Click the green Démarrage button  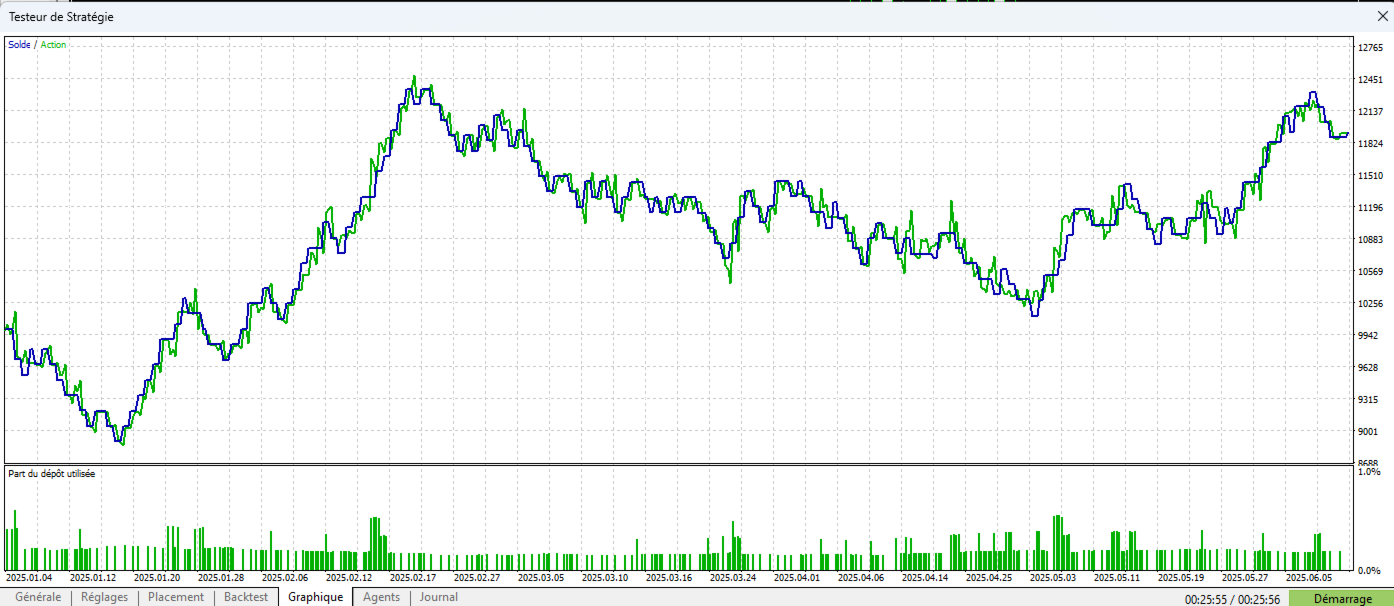(x=1341, y=598)
